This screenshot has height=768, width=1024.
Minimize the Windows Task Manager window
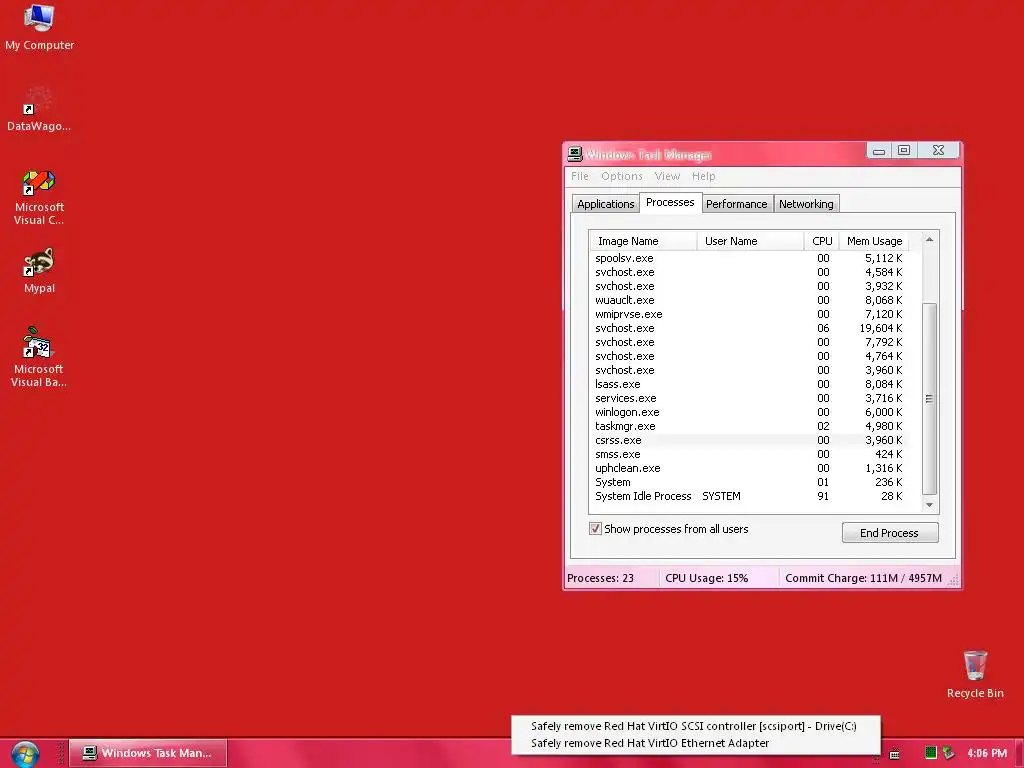click(x=879, y=151)
